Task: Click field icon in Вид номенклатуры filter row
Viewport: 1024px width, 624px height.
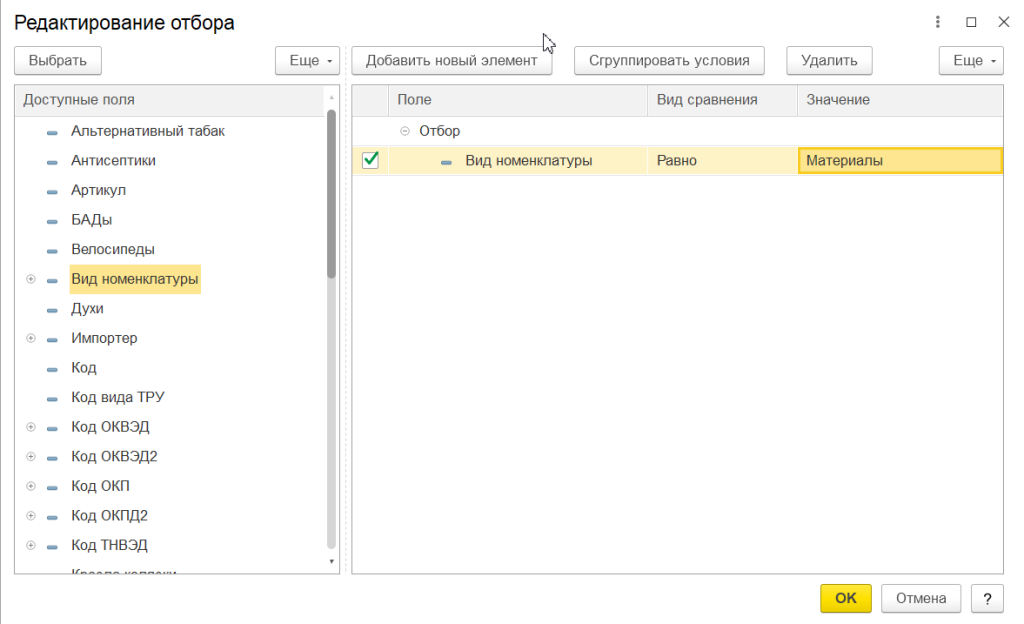Action: click(446, 161)
